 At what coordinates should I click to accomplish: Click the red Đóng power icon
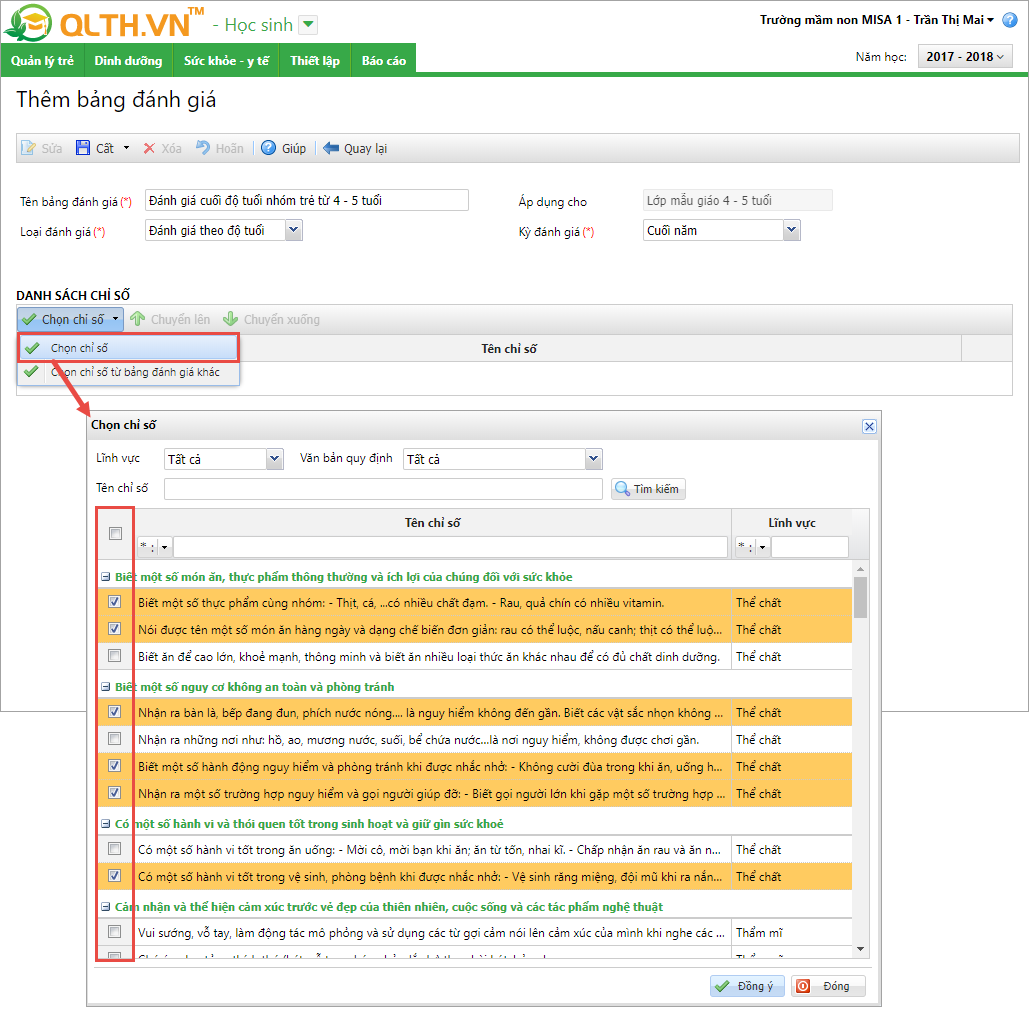(803, 986)
